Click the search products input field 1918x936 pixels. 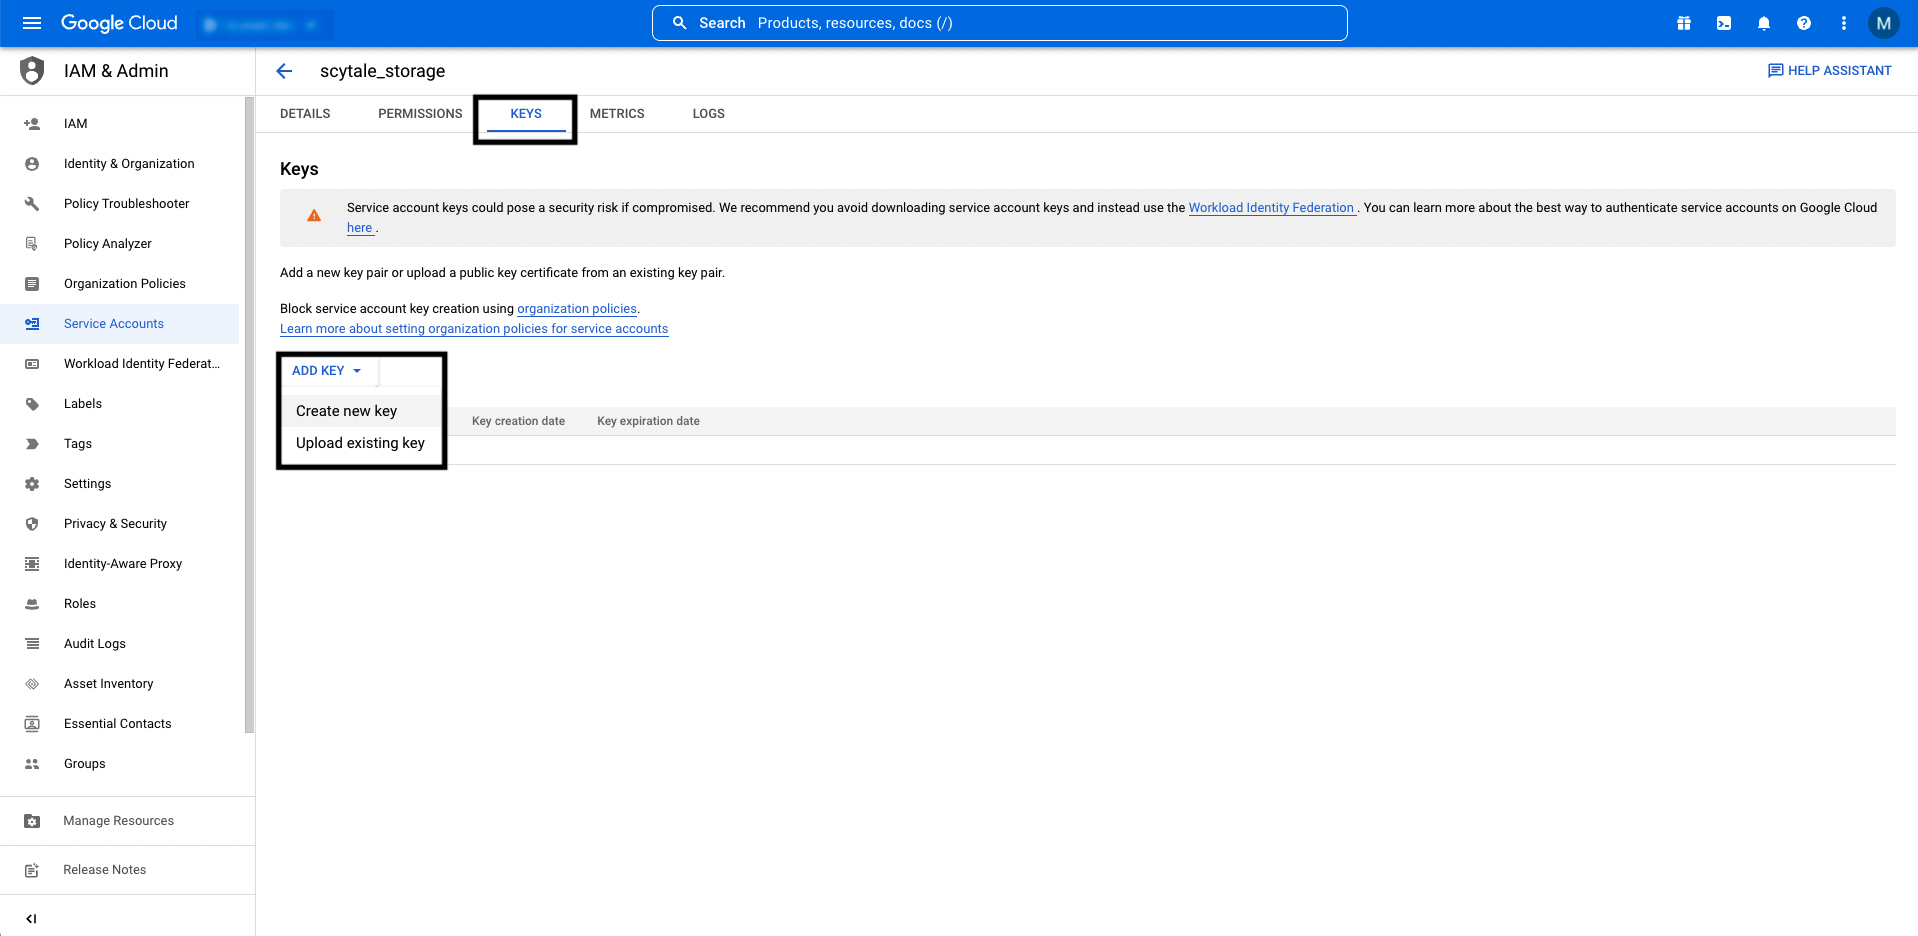coord(1000,23)
